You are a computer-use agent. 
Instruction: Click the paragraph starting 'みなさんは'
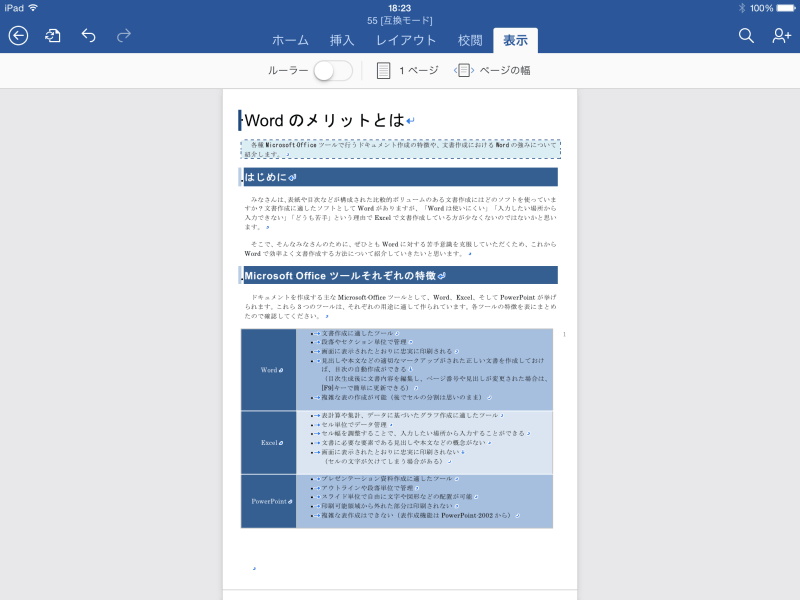[400, 213]
